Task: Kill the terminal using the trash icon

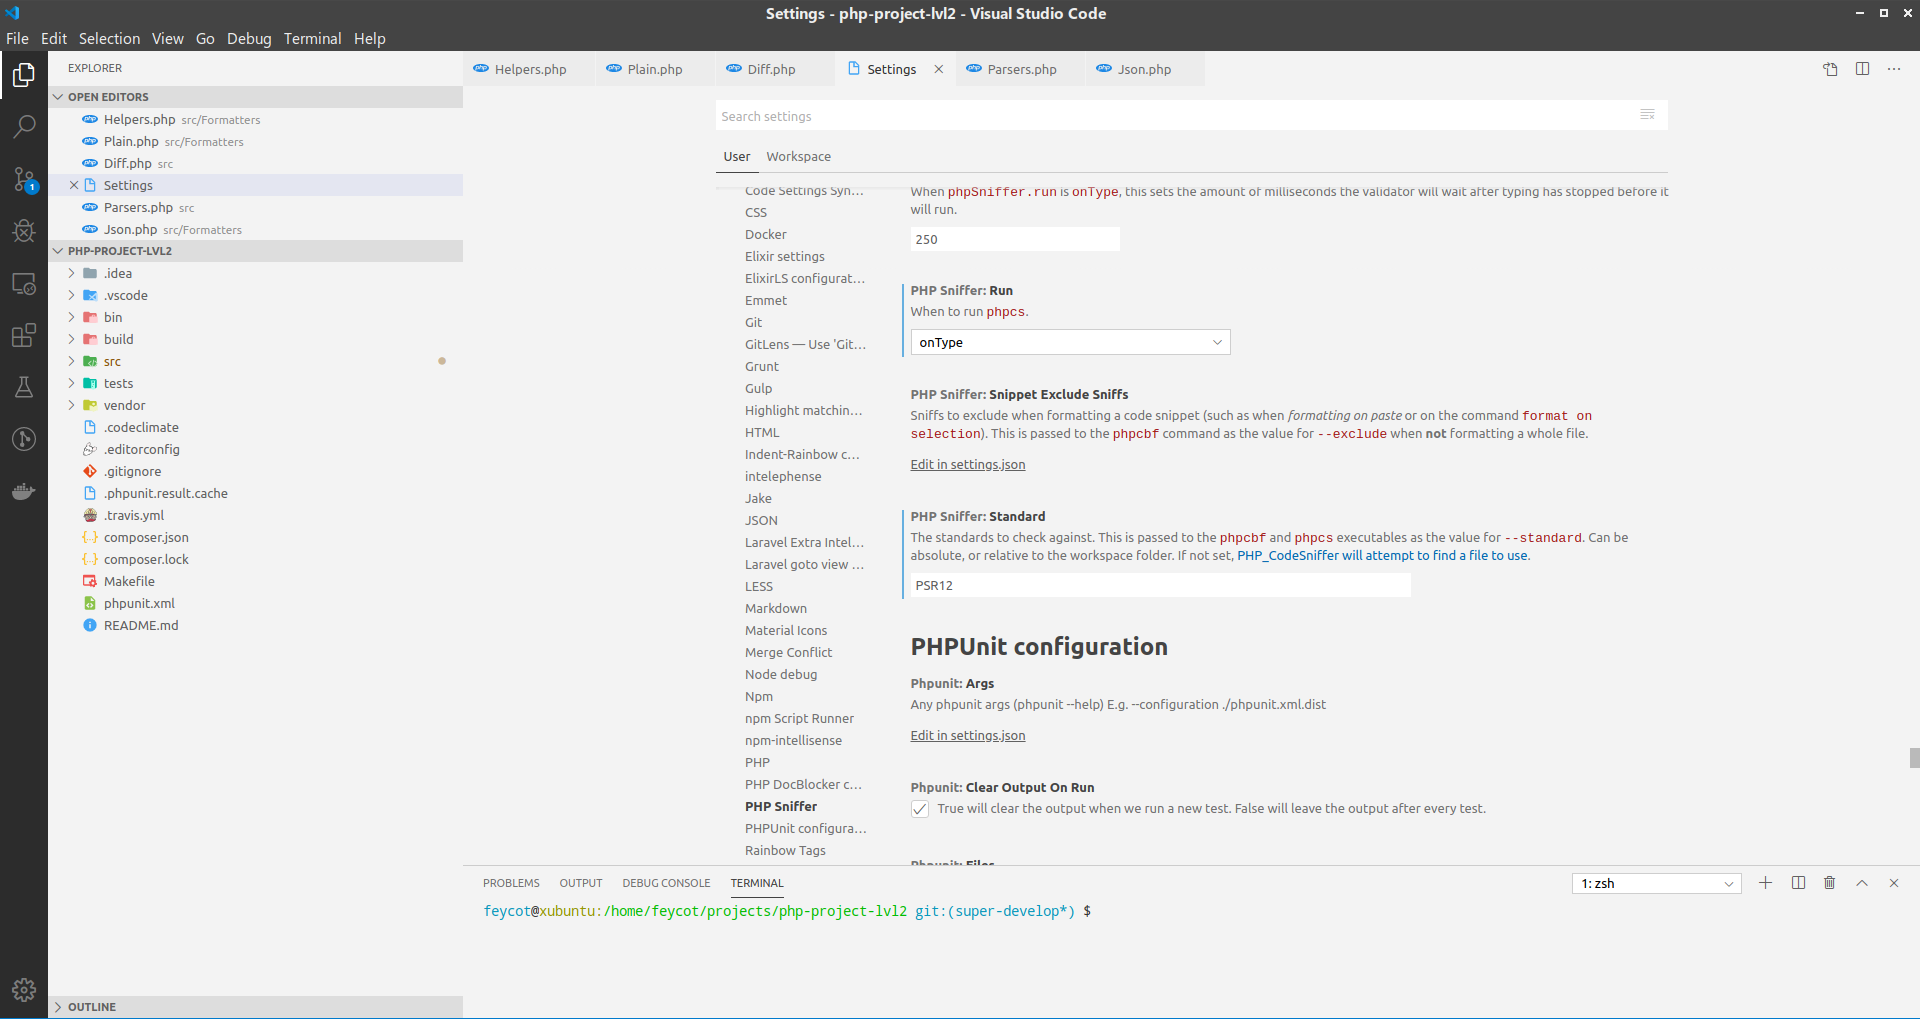Action: 1829,883
